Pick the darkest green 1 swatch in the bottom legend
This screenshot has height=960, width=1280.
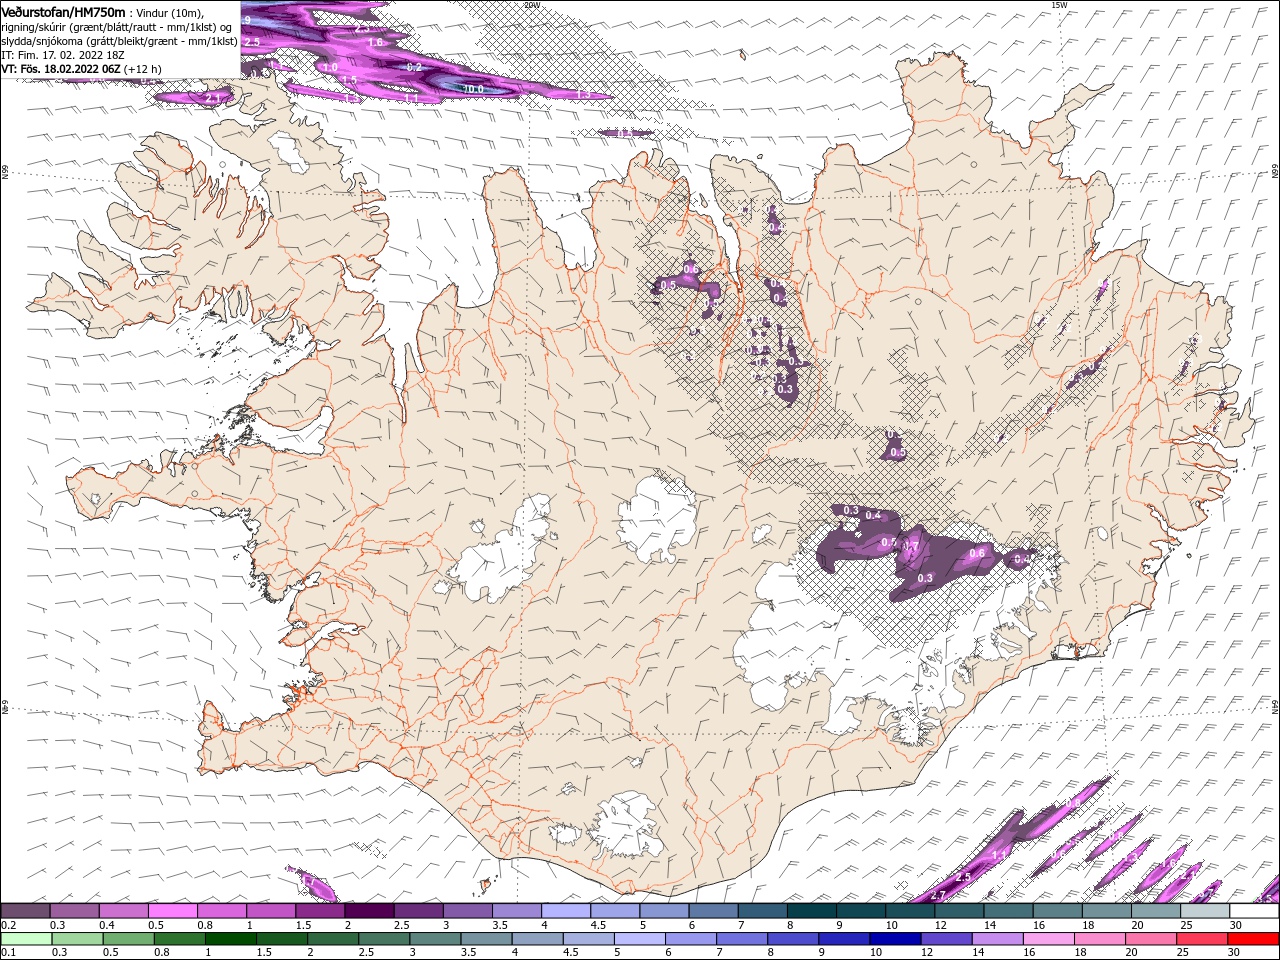pos(230,939)
